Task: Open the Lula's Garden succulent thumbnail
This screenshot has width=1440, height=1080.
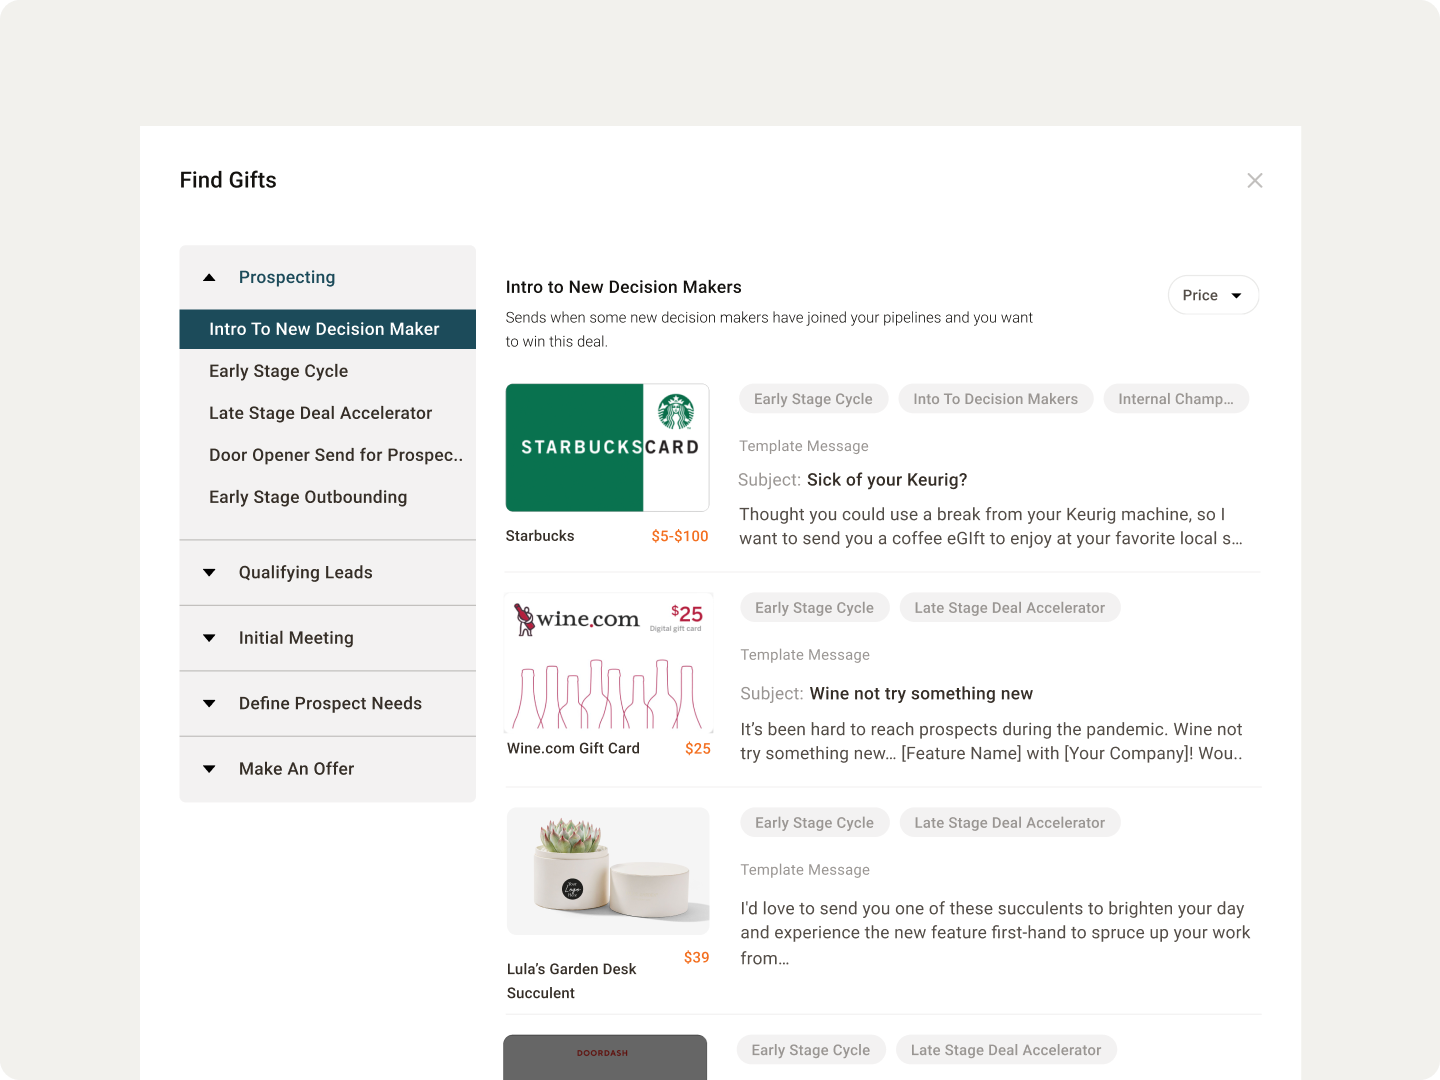Action: 608,871
